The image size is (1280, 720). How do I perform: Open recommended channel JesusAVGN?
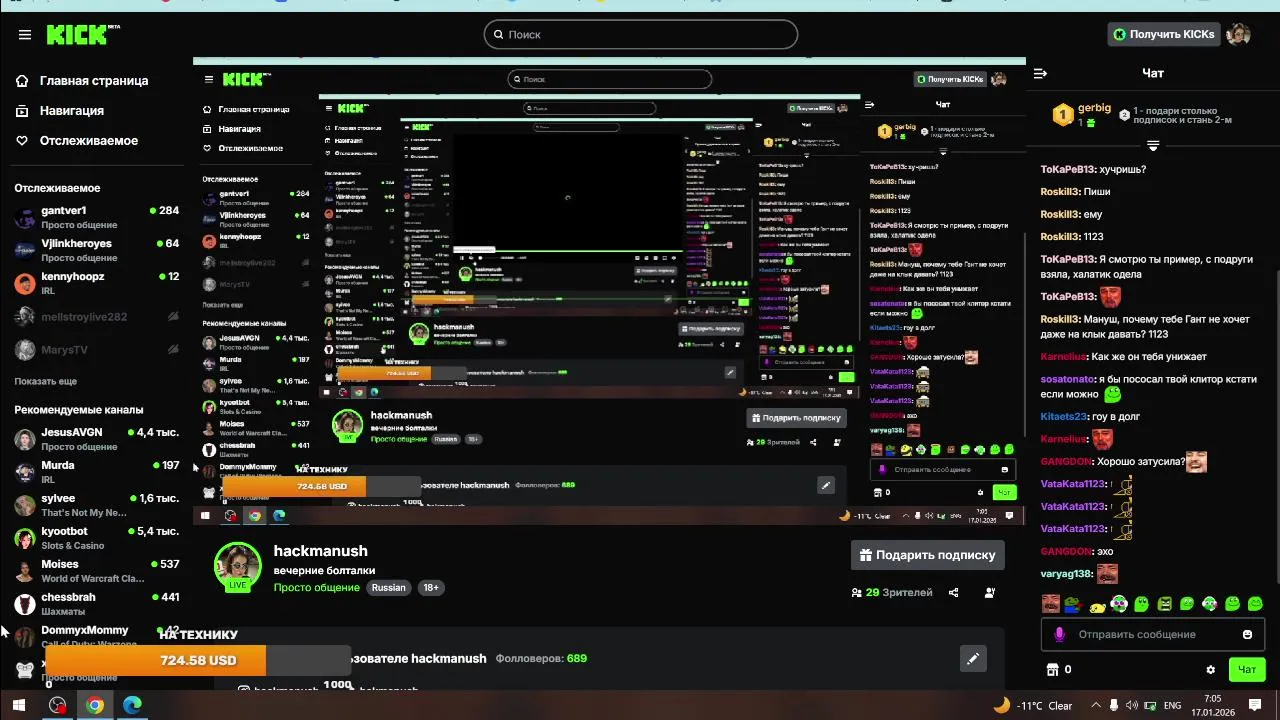[x=96, y=439]
